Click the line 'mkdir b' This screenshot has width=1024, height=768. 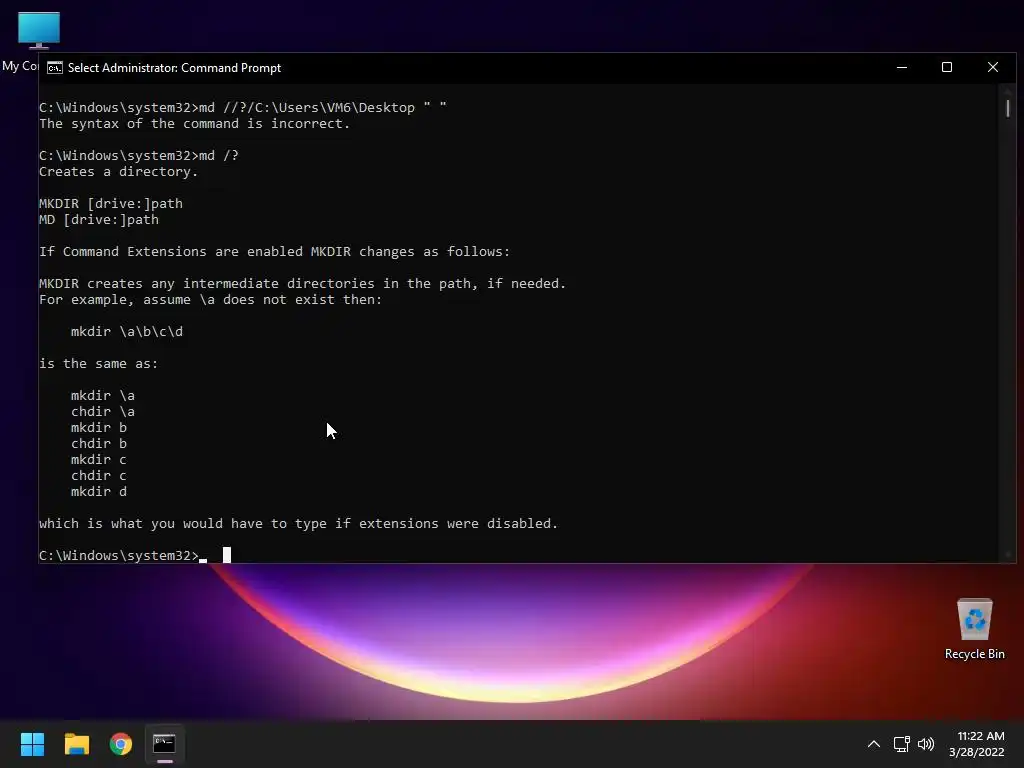(x=99, y=428)
